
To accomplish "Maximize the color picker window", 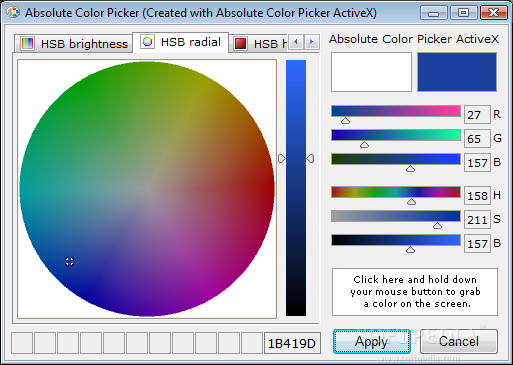I will point(463,13).
